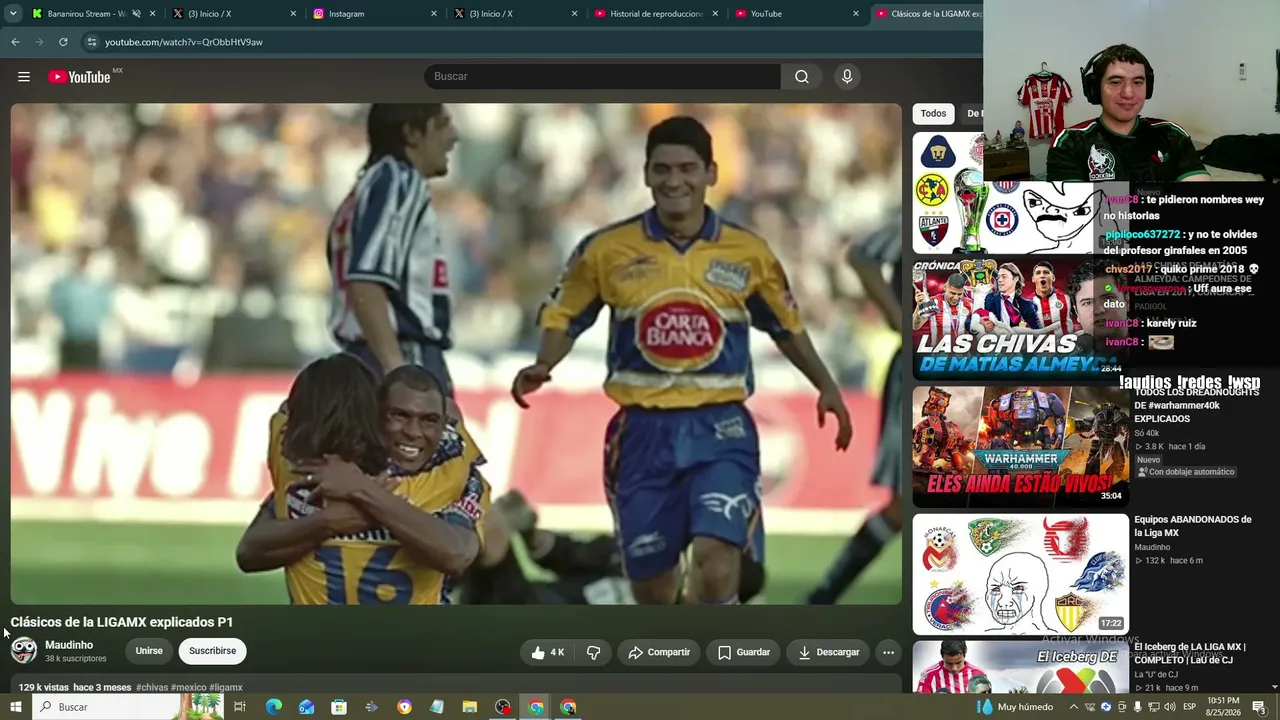Open the clock showing 10:51 PM

[x=1222, y=707]
